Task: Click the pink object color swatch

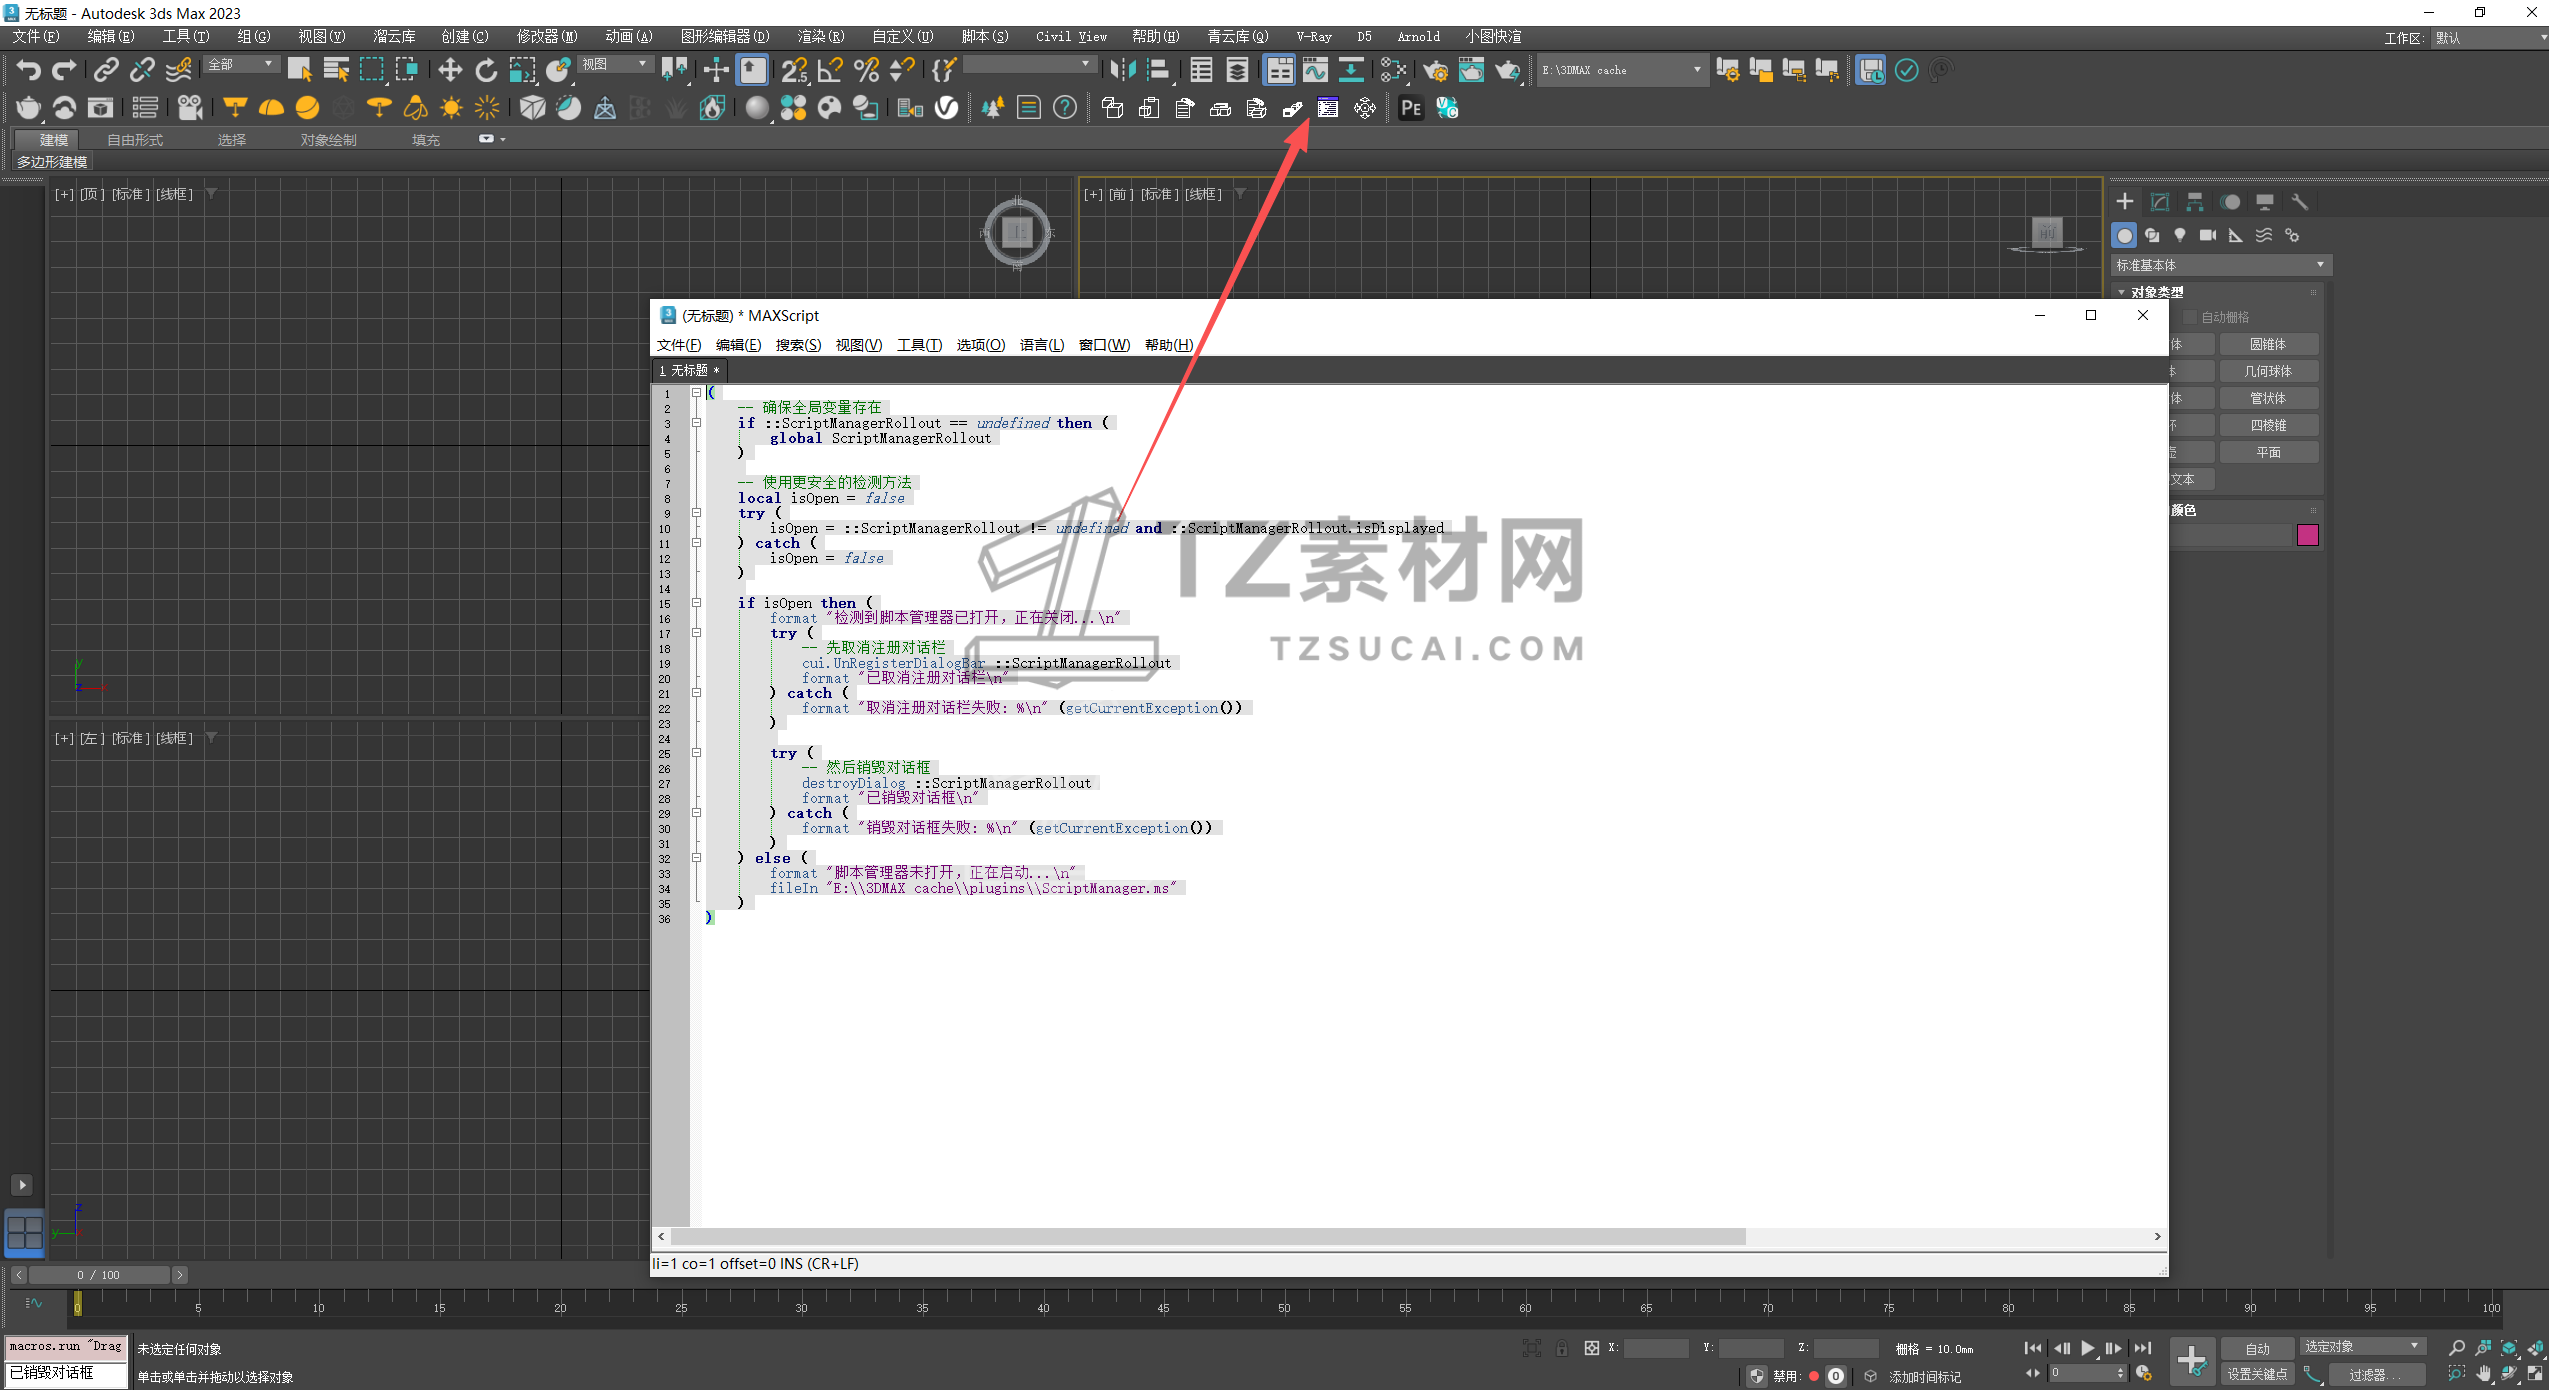Action: pyautogui.click(x=2308, y=535)
